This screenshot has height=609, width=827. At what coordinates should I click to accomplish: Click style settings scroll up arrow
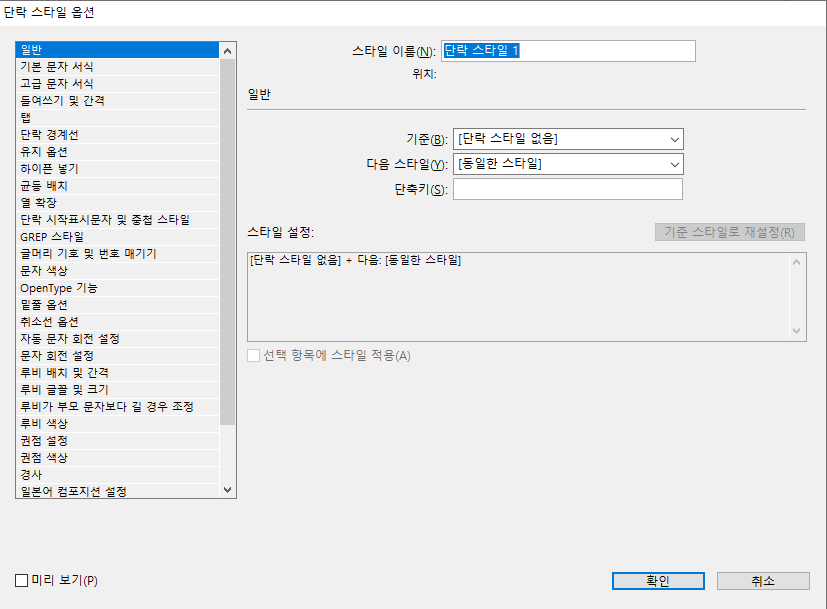pyautogui.click(x=796, y=262)
